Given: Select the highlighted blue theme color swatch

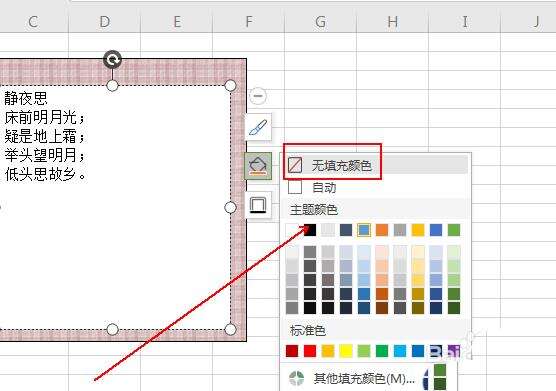Looking at the screenshot, I should pyautogui.click(x=364, y=230).
